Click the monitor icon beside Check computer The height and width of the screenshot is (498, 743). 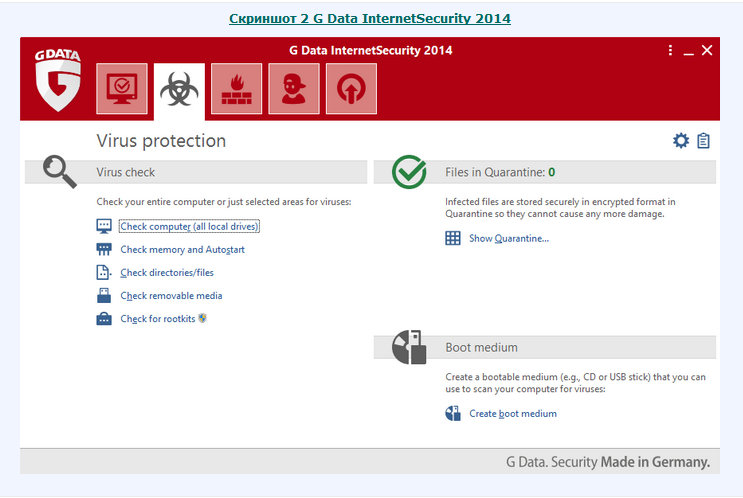coord(104,226)
